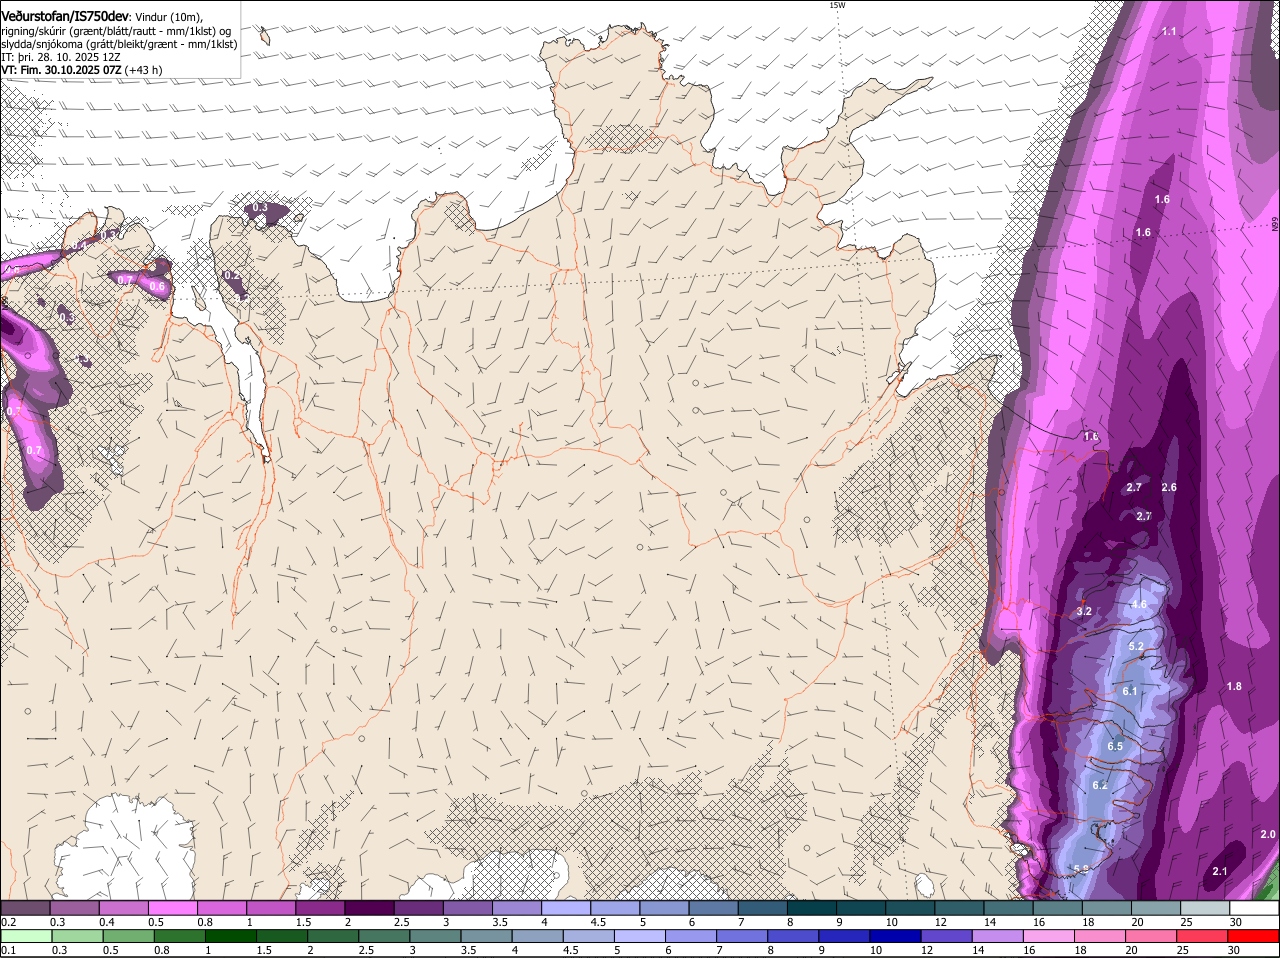Screen dimensions: 1280x958
Task: Click the 0.6 precipitation value in the northwest
Action: point(157,286)
